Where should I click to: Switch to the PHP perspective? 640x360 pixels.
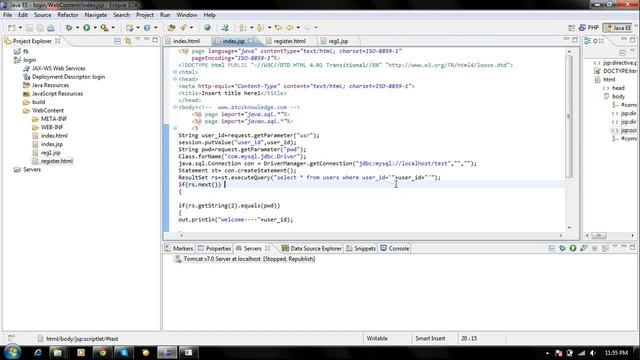click(x=589, y=28)
